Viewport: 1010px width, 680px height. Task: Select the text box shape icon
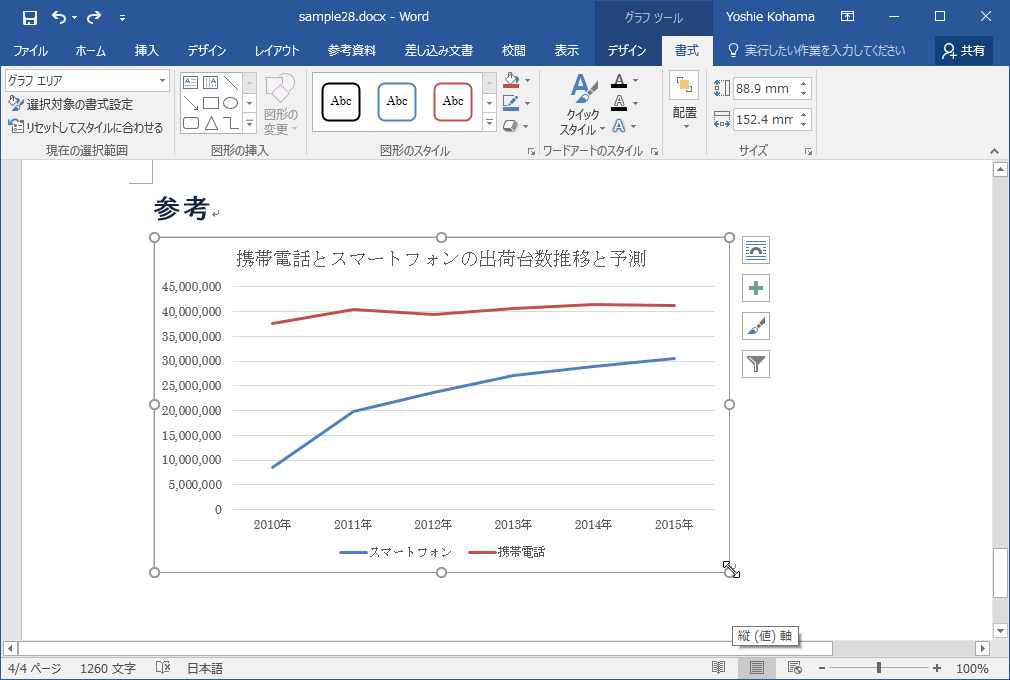(x=191, y=83)
